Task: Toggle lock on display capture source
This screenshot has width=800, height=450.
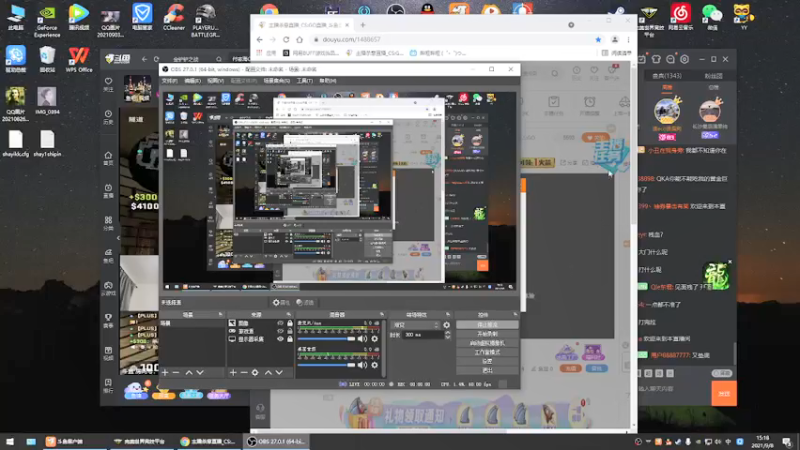Action: coord(290,339)
